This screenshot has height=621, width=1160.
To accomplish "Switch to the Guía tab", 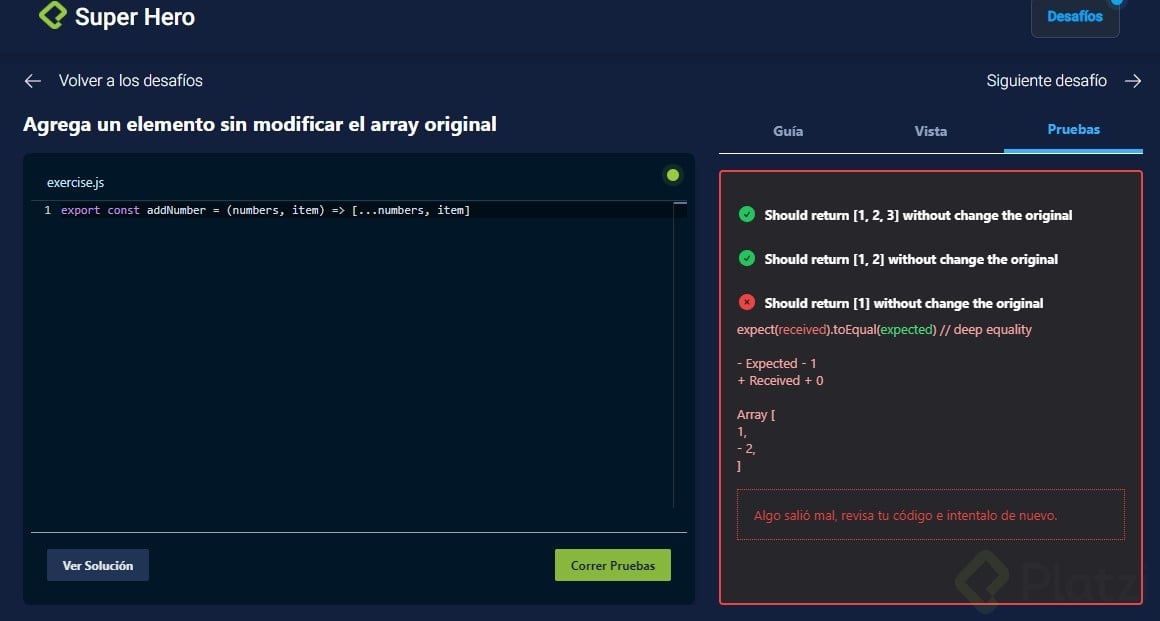I will point(788,130).
